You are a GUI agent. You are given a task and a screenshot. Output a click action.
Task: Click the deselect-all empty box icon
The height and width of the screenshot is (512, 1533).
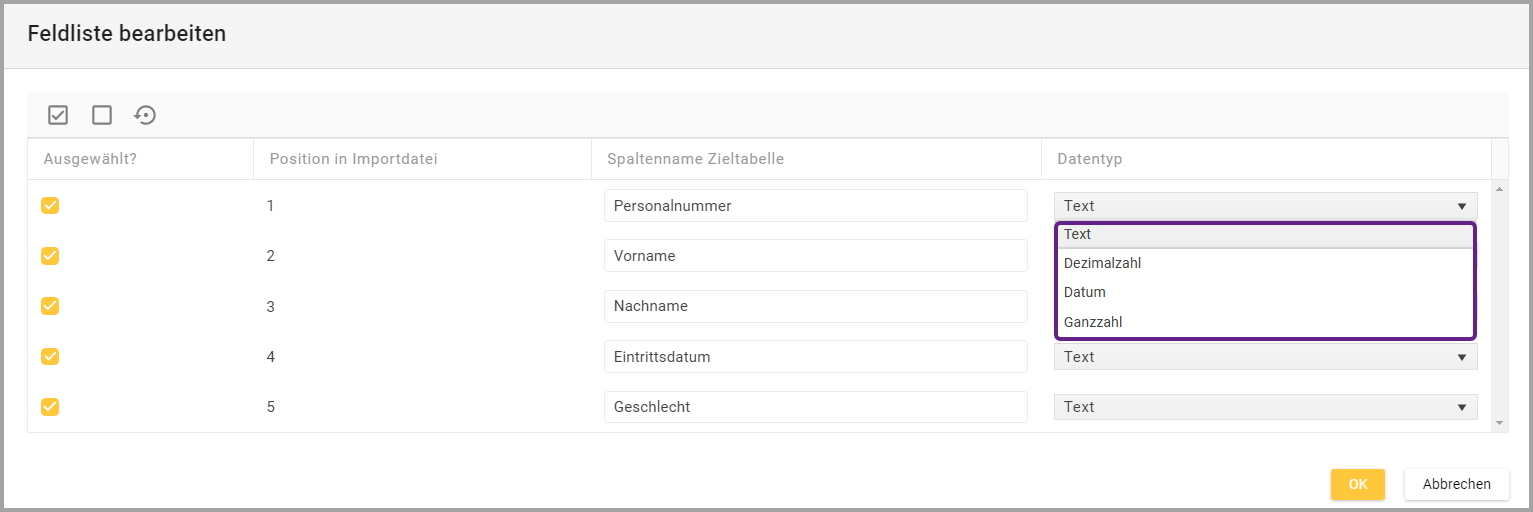tap(102, 115)
